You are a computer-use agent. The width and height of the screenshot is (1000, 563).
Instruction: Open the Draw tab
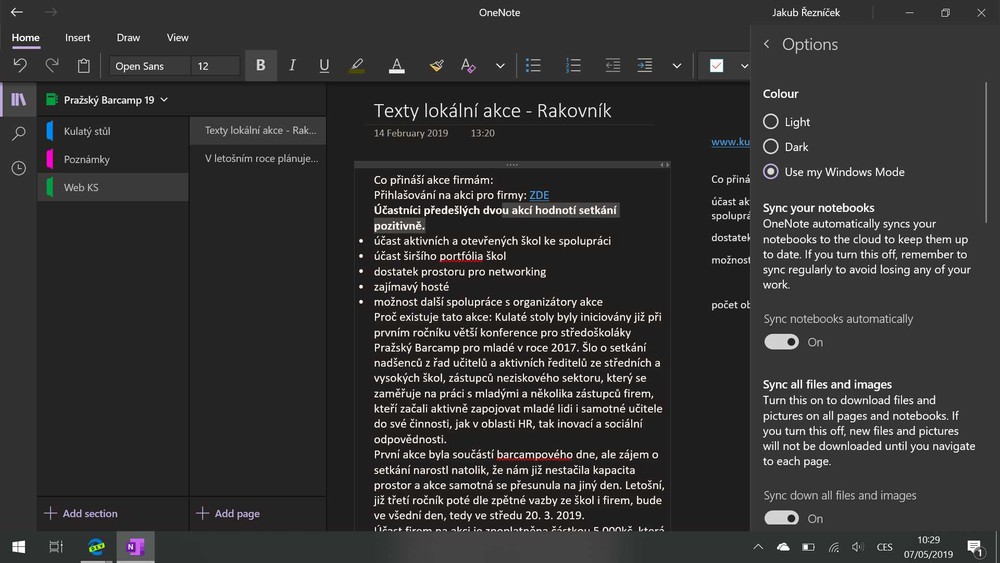point(128,38)
